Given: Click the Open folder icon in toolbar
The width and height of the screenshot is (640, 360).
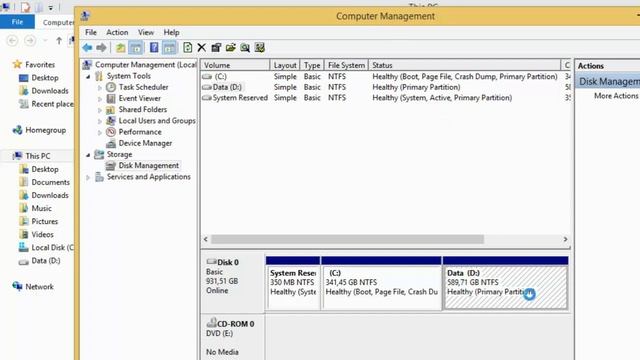Looking at the screenshot, I should pyautogui.click(x=231, y=48).
